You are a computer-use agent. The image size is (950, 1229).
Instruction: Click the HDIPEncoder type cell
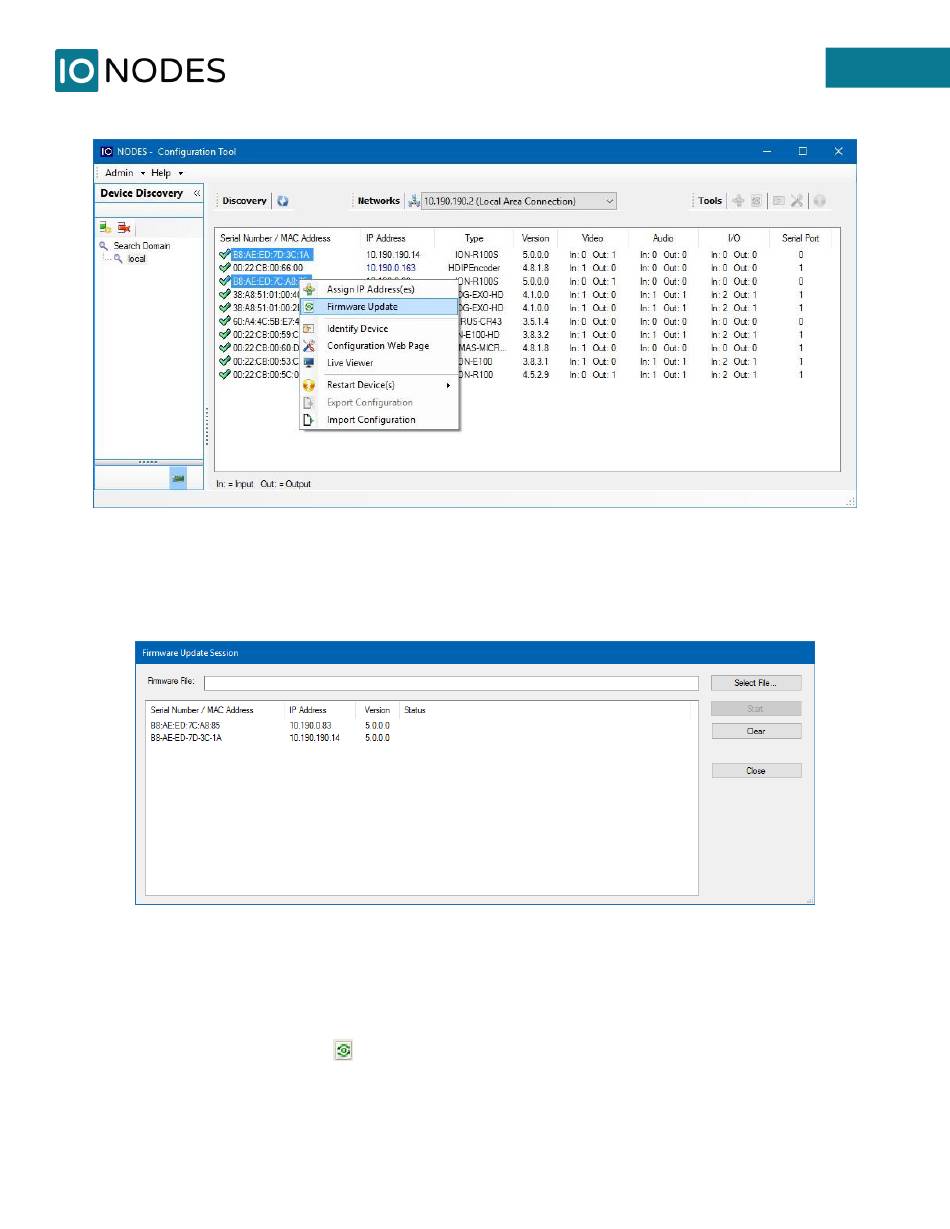pyautogui.click(x=474, y=268)
